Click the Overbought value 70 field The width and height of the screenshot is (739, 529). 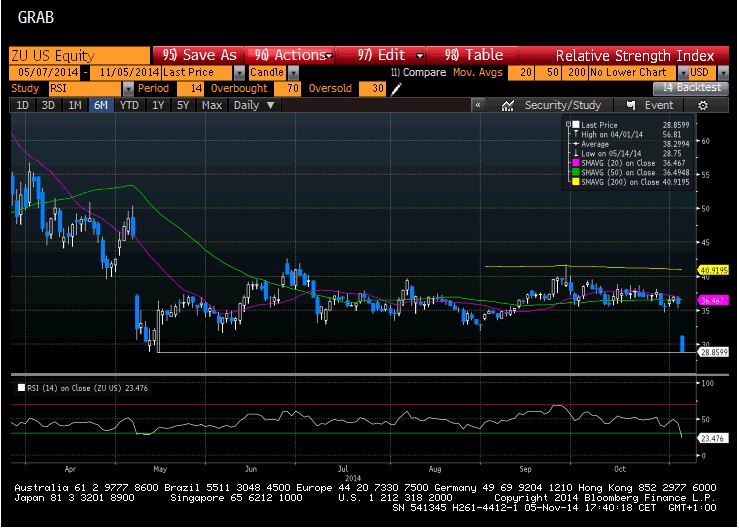click(x=287, y=89)
